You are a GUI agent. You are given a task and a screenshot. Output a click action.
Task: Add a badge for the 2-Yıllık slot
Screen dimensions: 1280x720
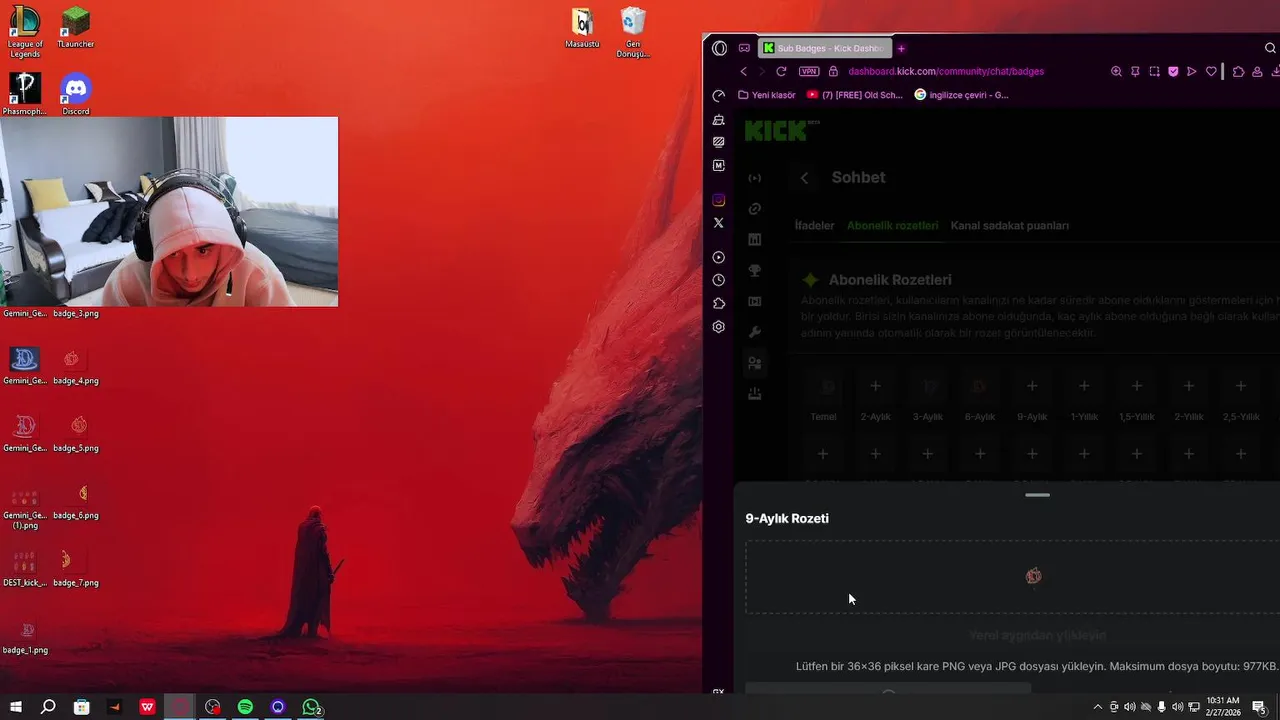[x=1188, y=386]
